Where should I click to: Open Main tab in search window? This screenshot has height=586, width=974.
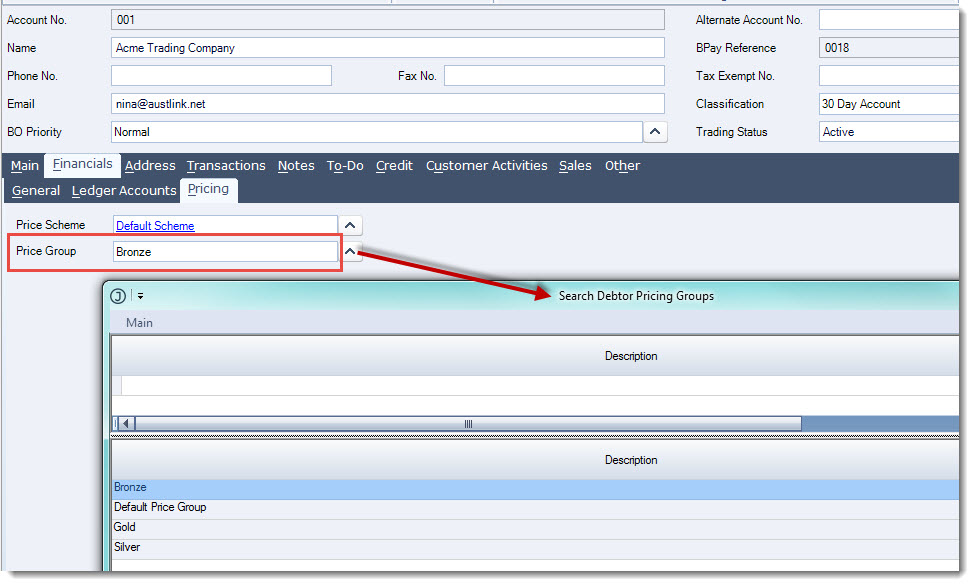(x=139, y=323)
